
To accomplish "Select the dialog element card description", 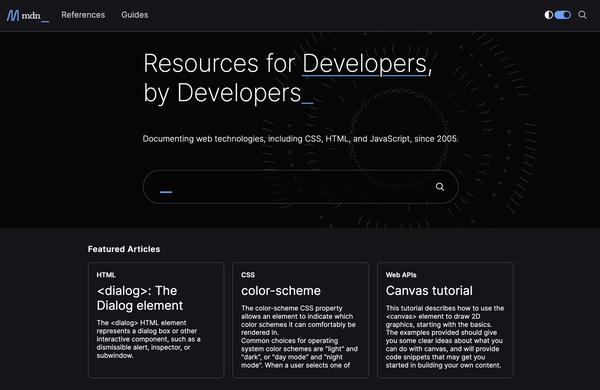I will (148, 339).
